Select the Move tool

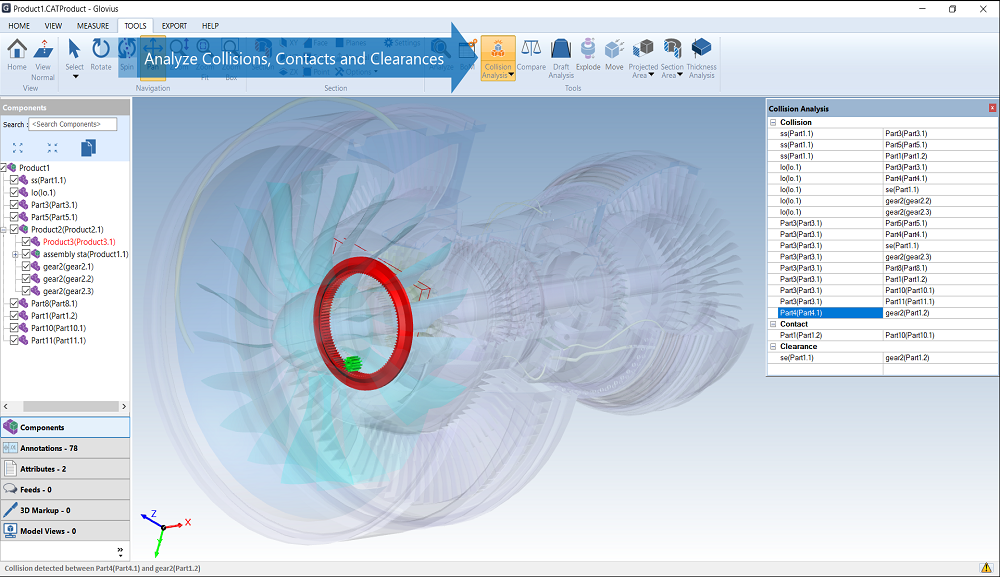click(x=614, y=54)
